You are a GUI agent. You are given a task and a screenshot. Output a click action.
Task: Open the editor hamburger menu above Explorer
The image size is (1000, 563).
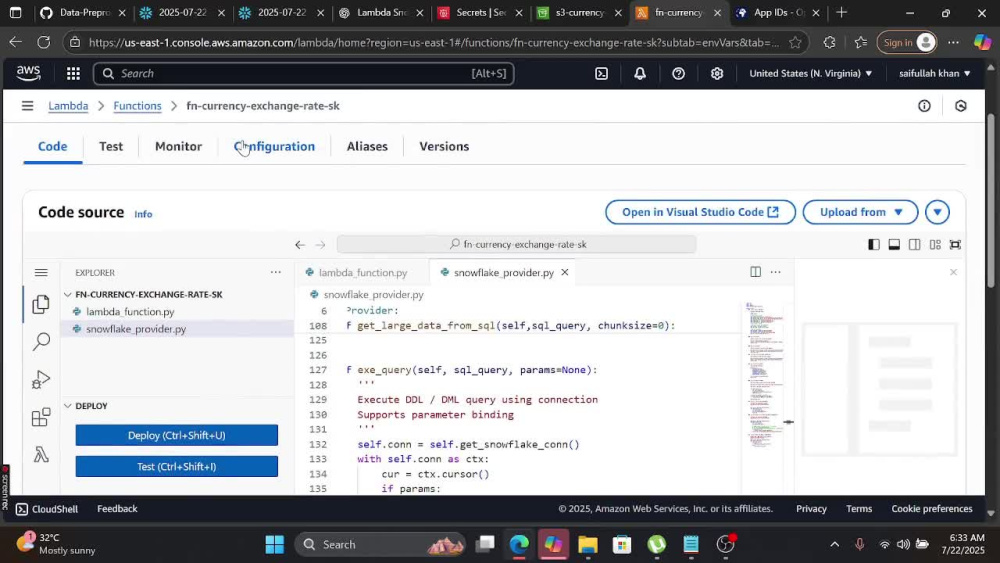(x=41, y=272)
